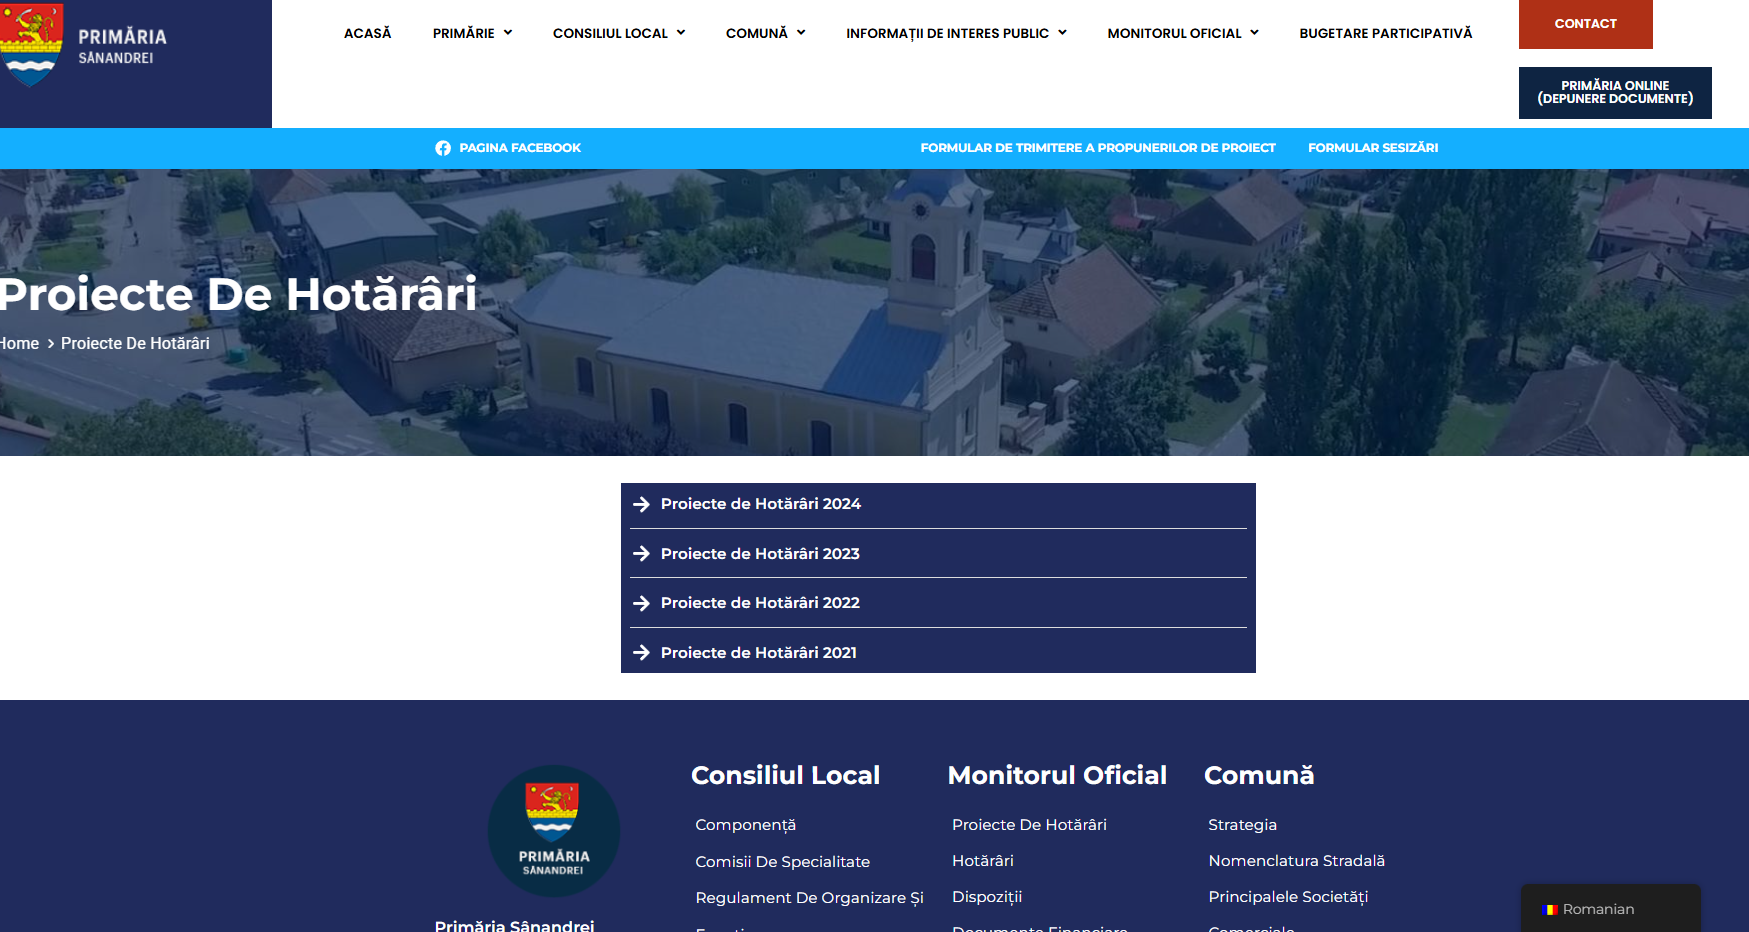Open the Formular Sesizări link
The height and width of the screenshot is (932, 1749).
tap(1372, 148)
